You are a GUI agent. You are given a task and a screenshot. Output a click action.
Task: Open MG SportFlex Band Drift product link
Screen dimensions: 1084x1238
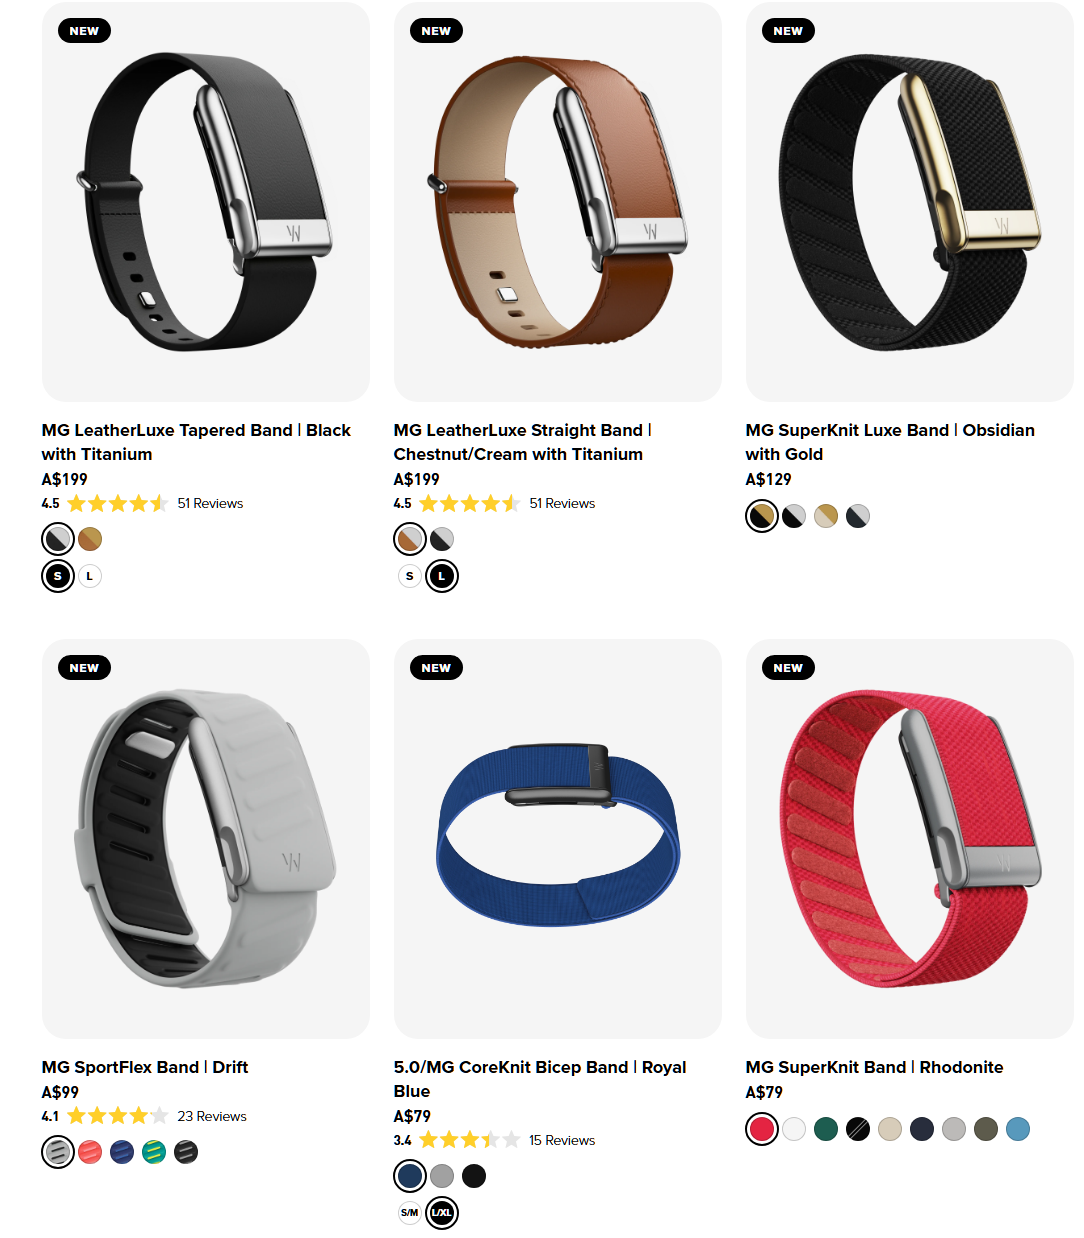(145, 1067)
